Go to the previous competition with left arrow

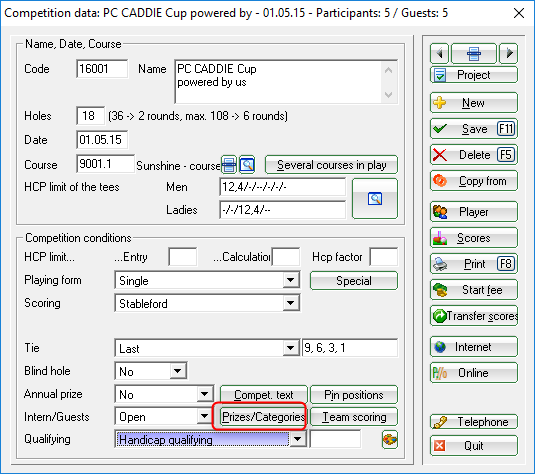pos(439,53)
